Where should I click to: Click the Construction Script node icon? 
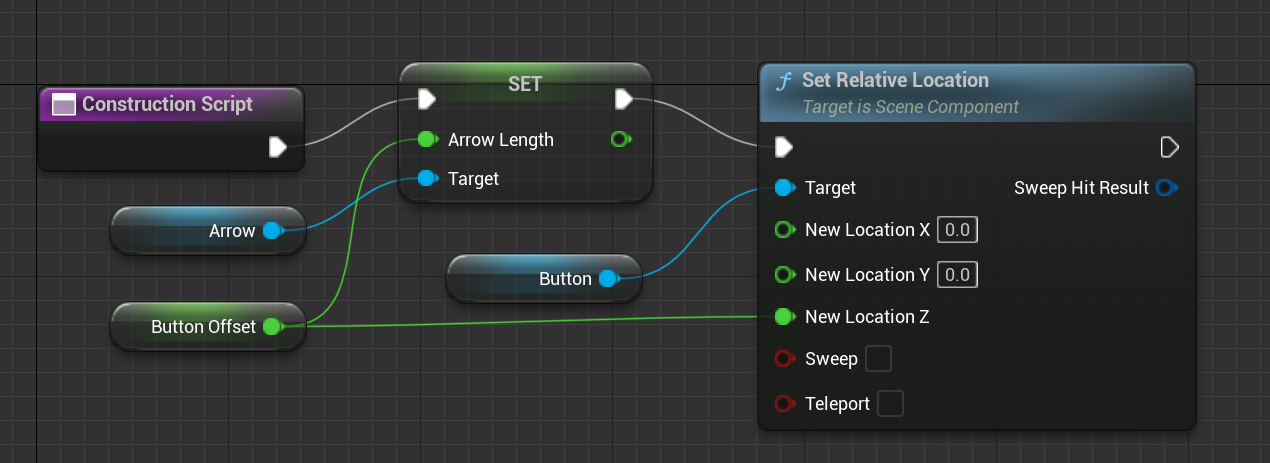(x=64, y=104)
